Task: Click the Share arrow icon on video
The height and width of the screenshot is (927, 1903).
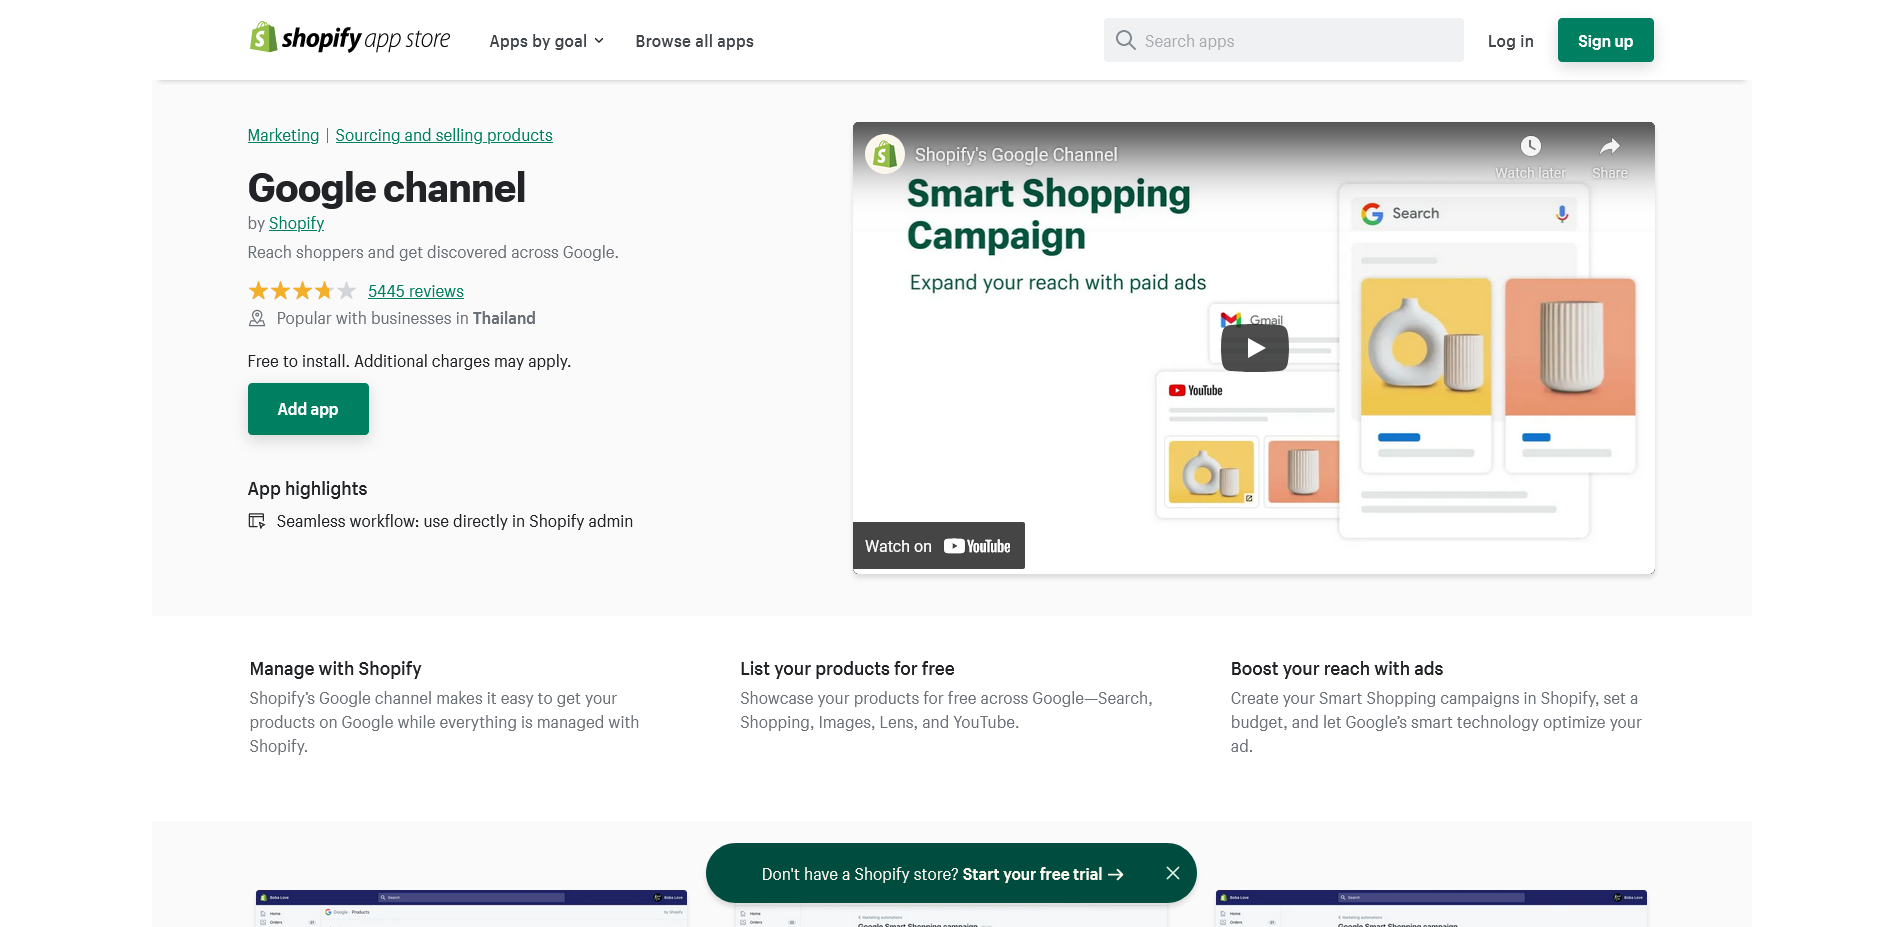Action: [x=1609, y=147]
